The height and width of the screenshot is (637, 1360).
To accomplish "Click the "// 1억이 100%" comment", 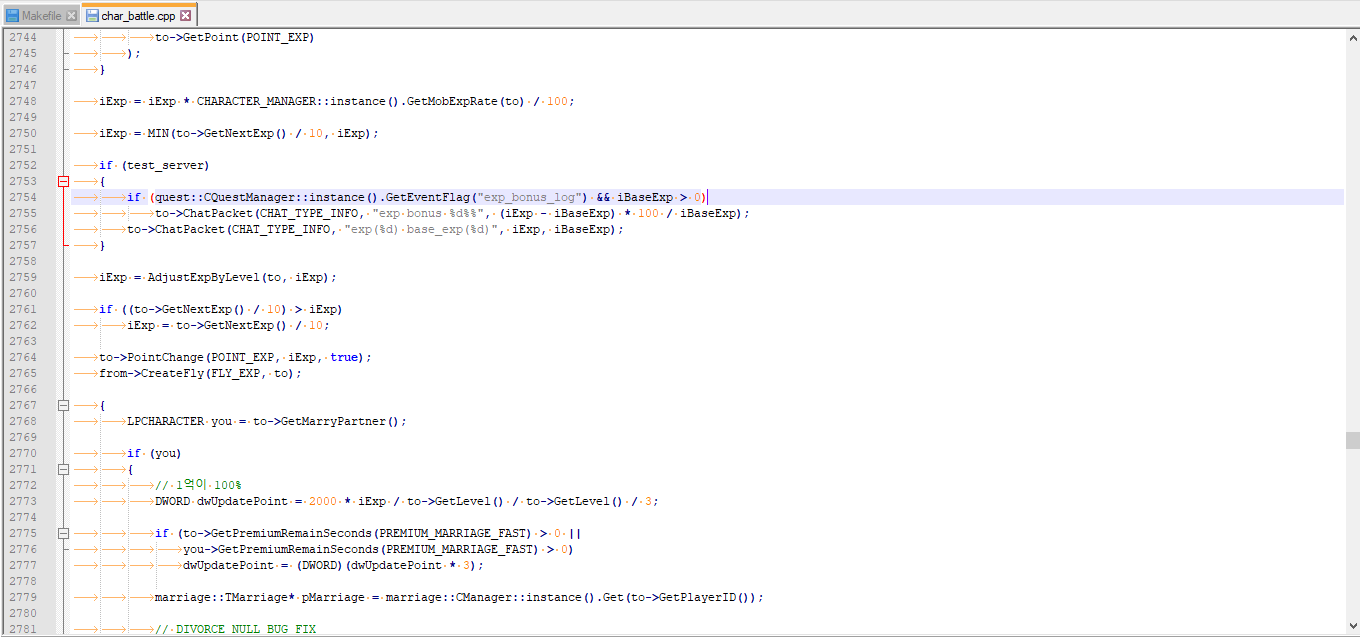I will coord(198,485).
